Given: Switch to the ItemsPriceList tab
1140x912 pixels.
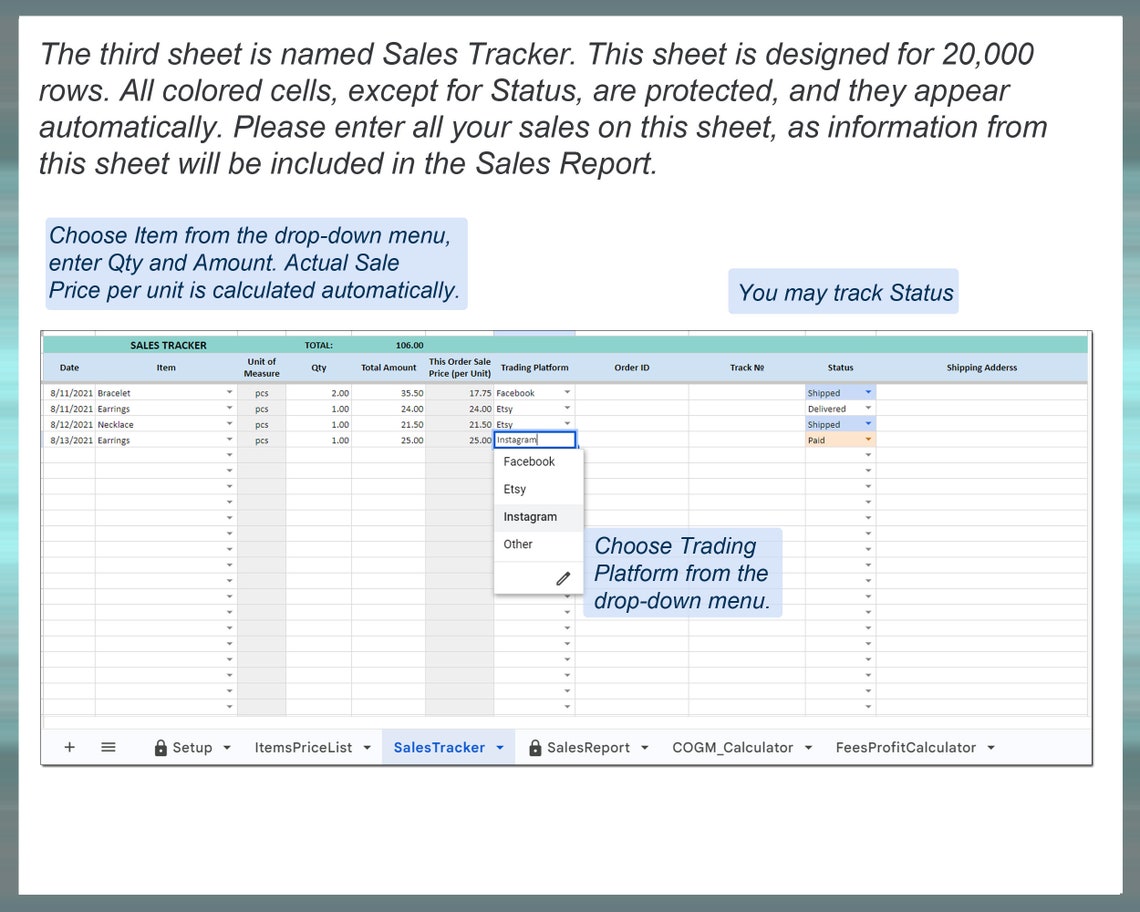Looking at the screenshot, I should point(305,747).
